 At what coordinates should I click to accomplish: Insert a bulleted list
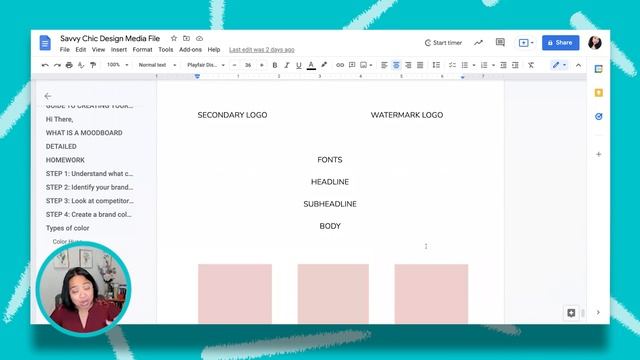pyautogui.click(x=464, y=65)
